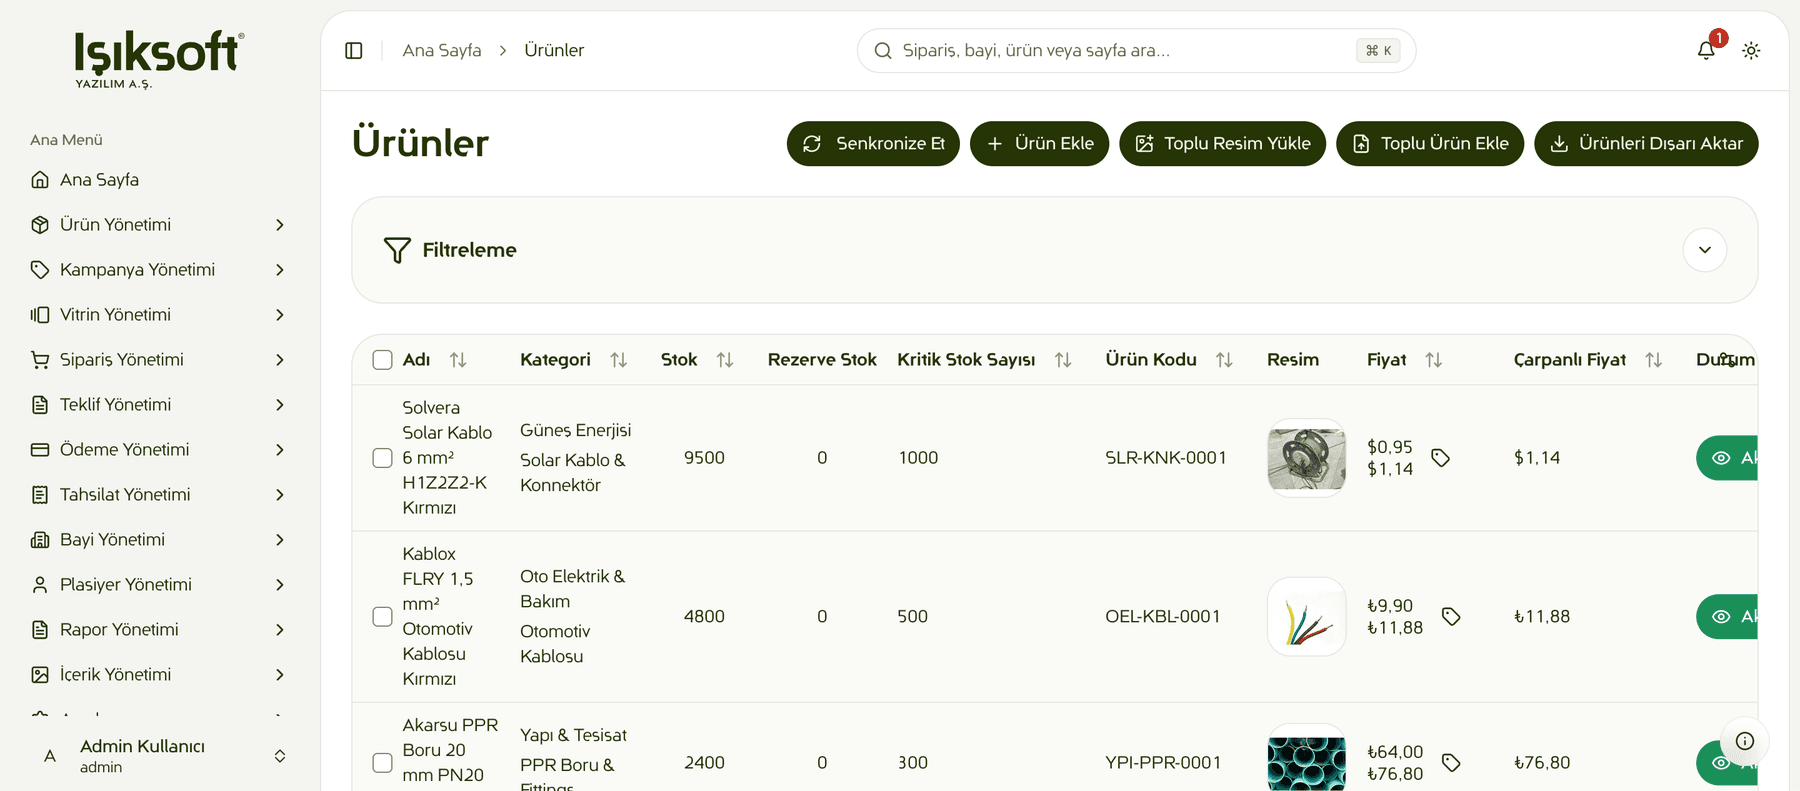Click the price tag icon in the SLR-KNK-0001 row

pos(1440,458)
